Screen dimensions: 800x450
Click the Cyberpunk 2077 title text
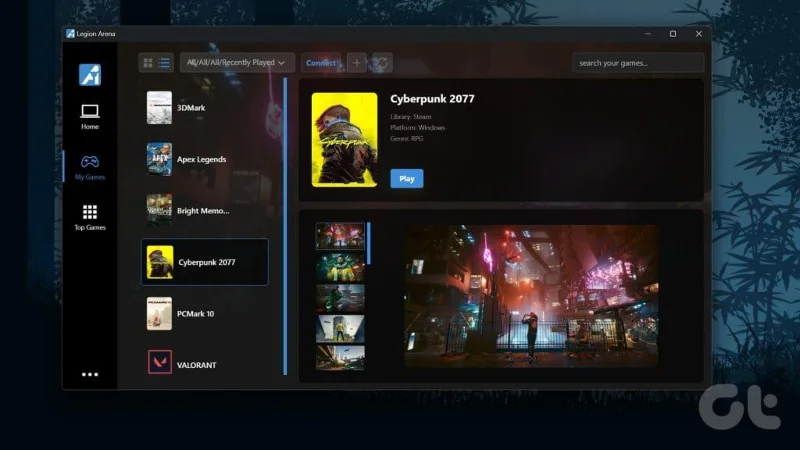[432, 99]
